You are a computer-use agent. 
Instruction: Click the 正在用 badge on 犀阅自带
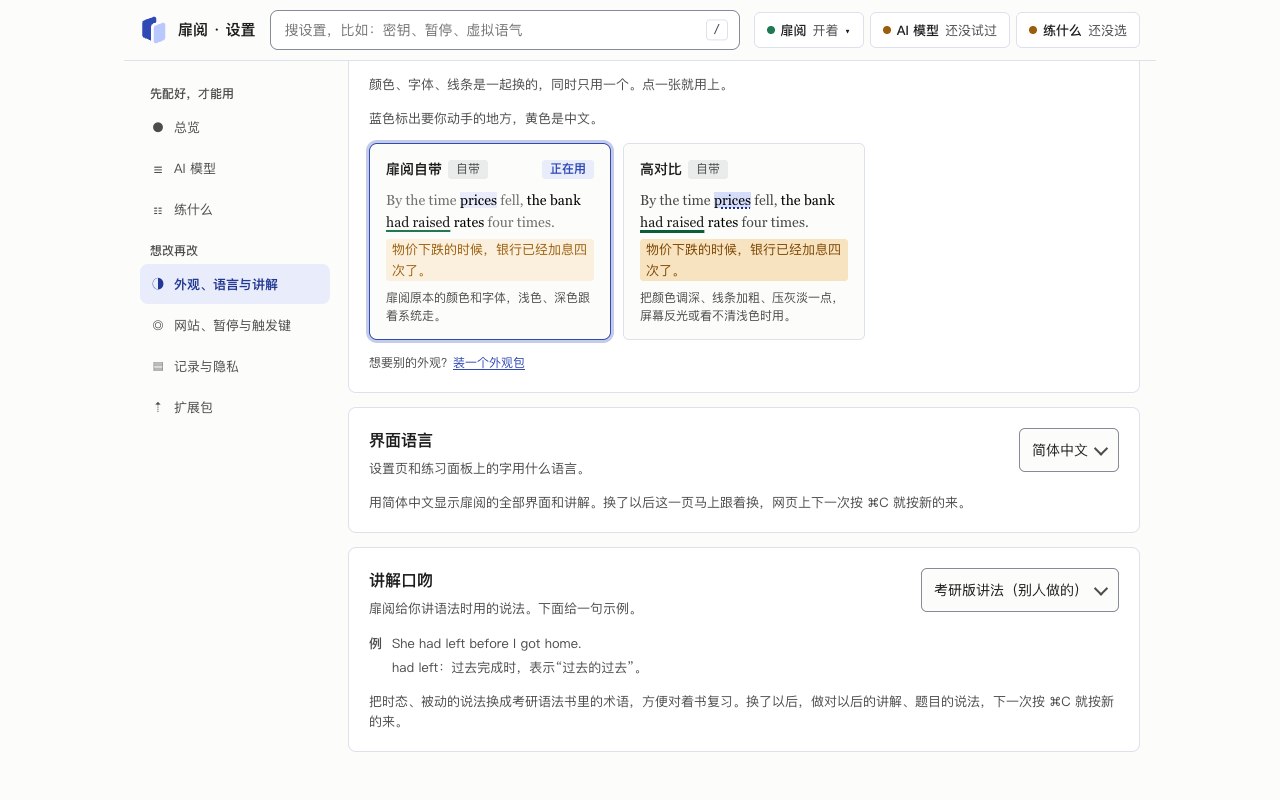coord(568,169)
